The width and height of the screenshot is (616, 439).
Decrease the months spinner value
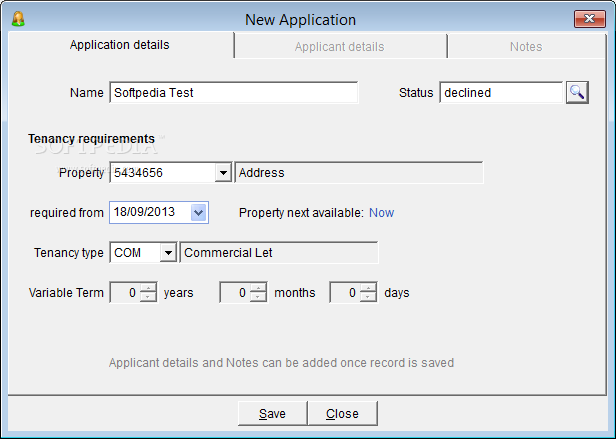click(x=258, y=297)
